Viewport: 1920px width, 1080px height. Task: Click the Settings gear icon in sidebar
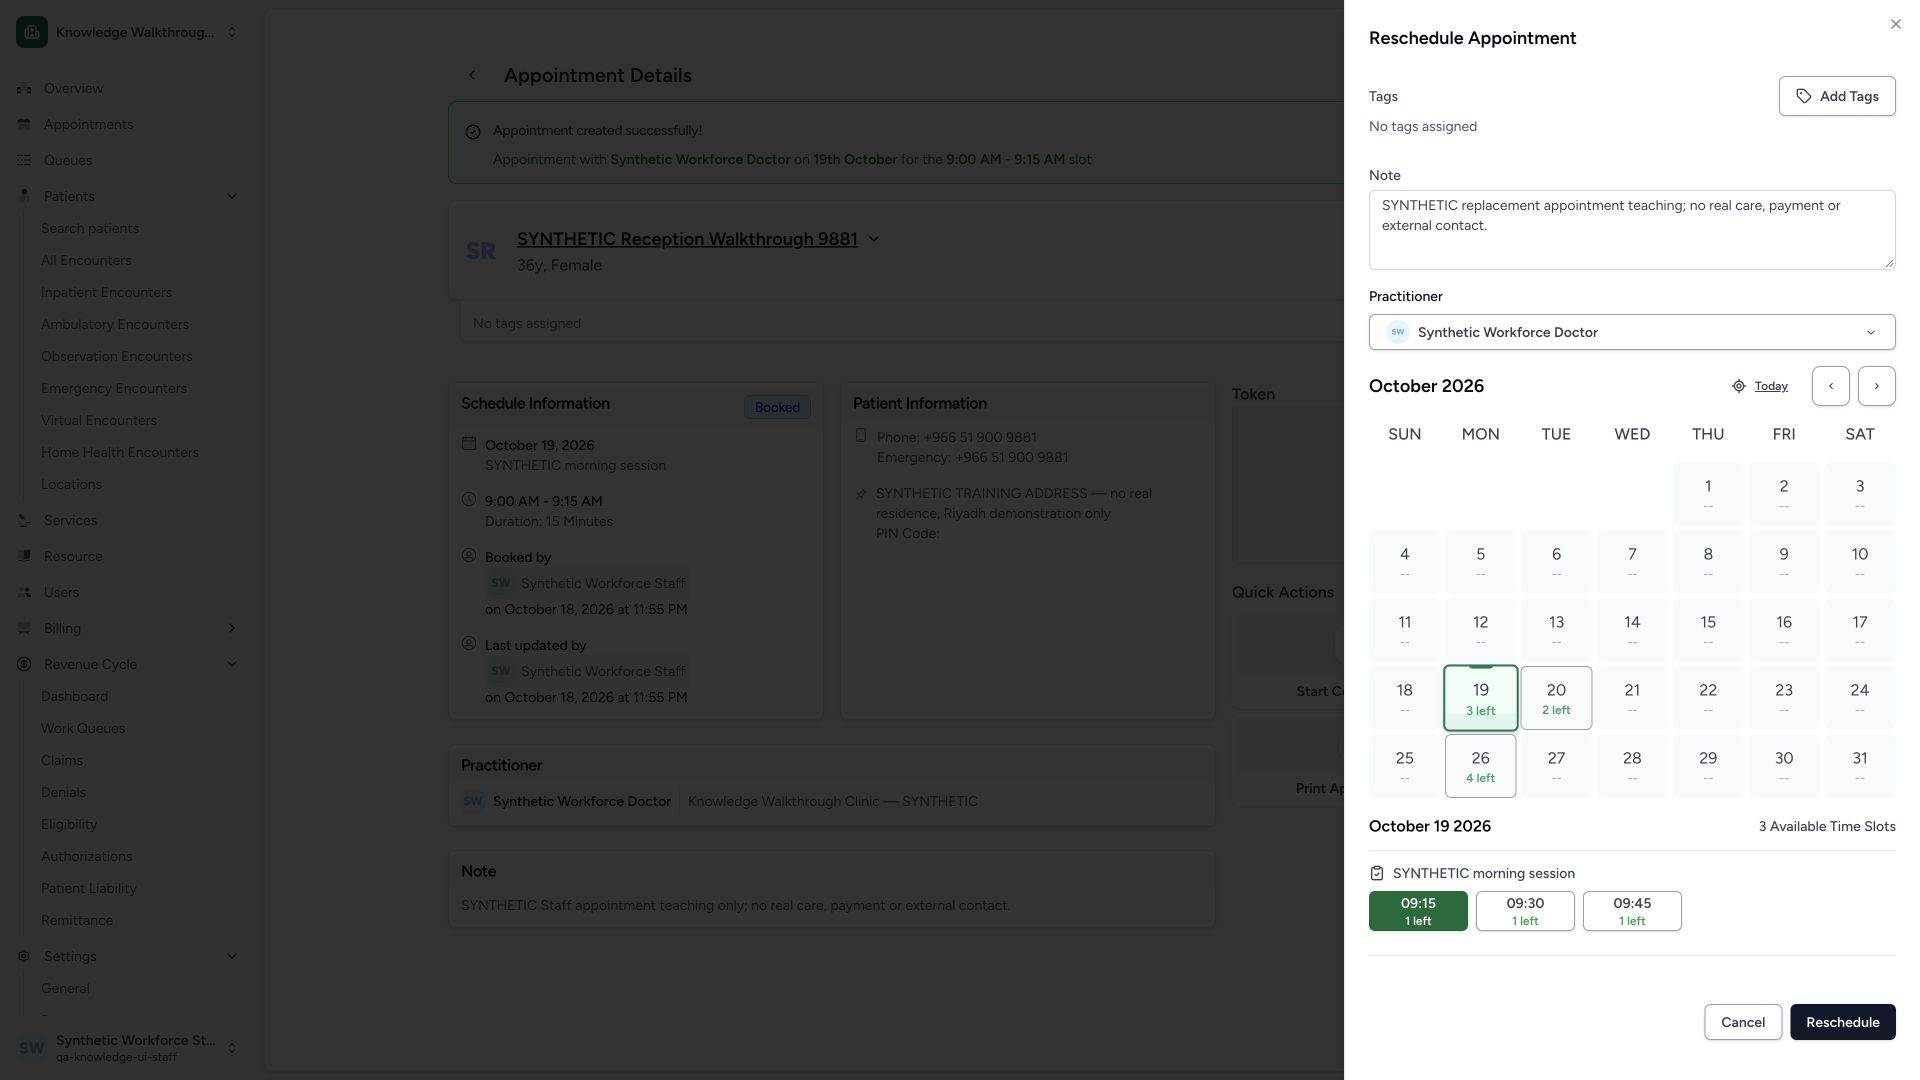[24, 956]
